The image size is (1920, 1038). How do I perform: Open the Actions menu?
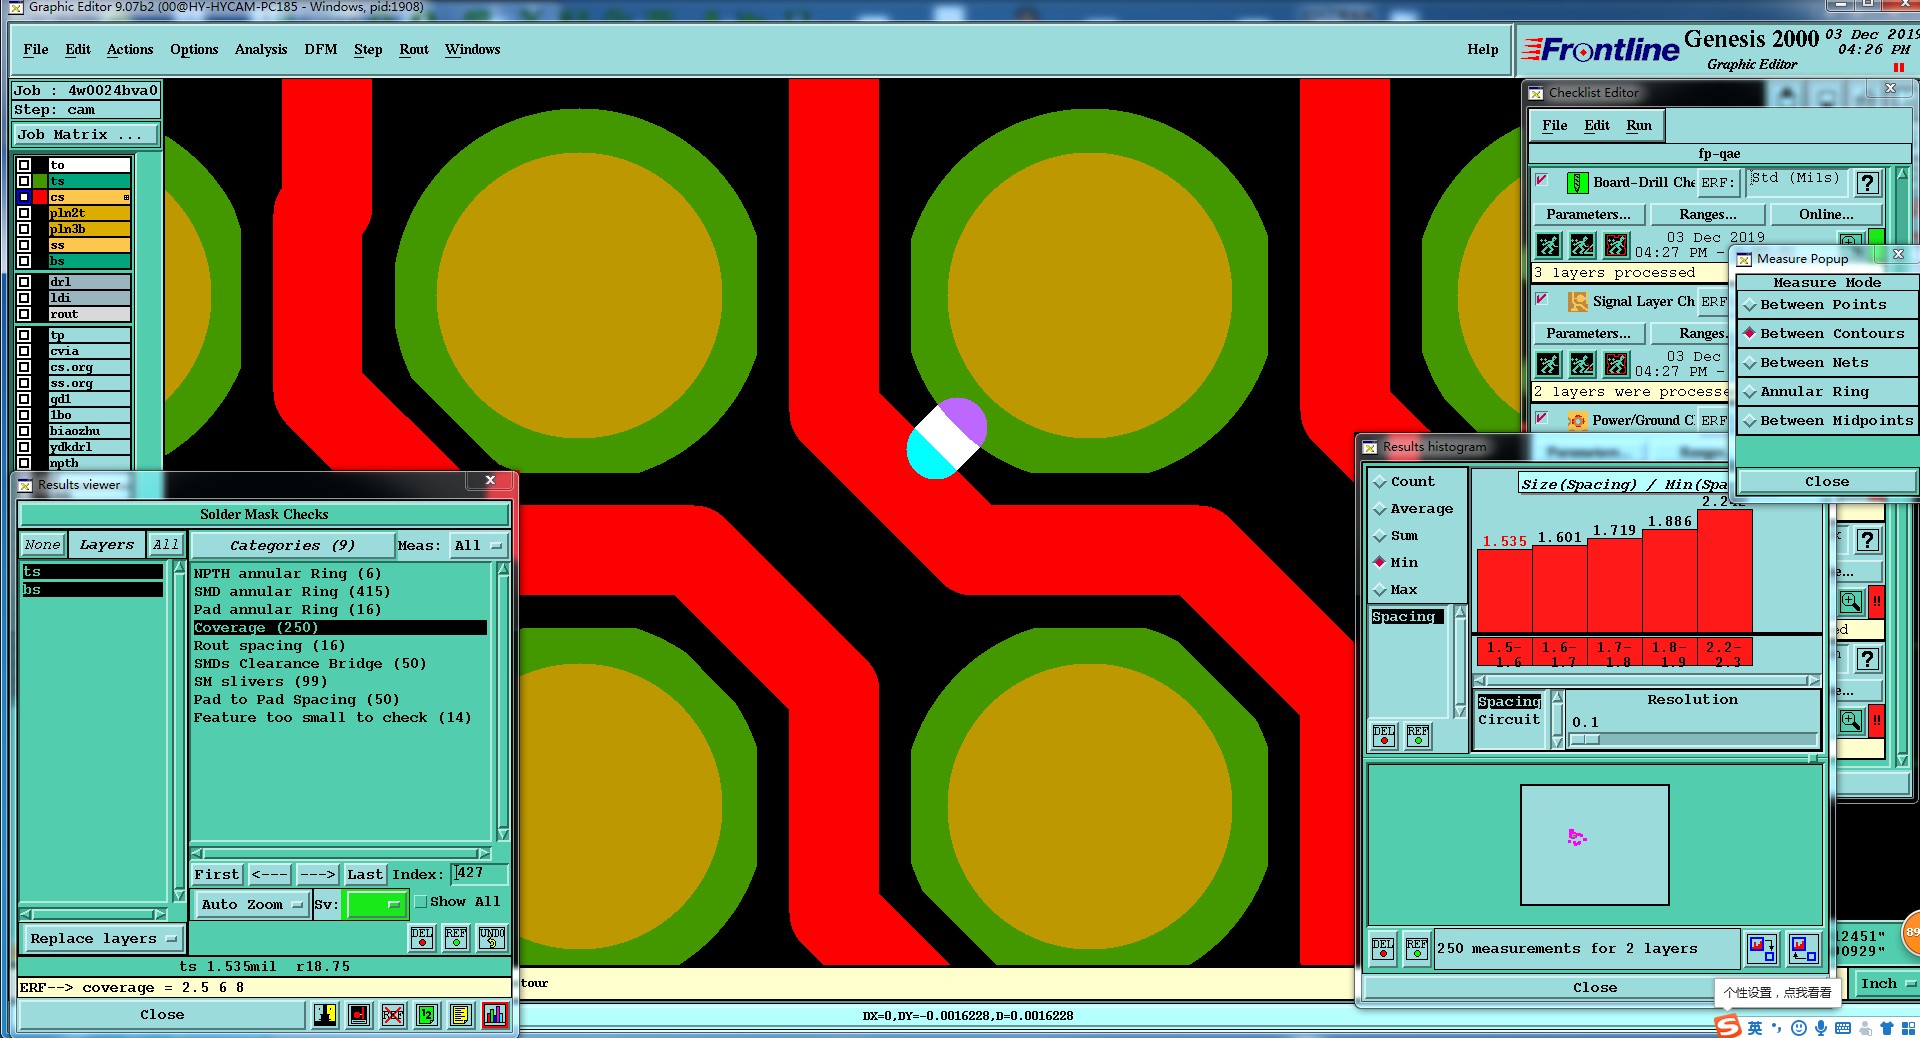coord(130,50)
